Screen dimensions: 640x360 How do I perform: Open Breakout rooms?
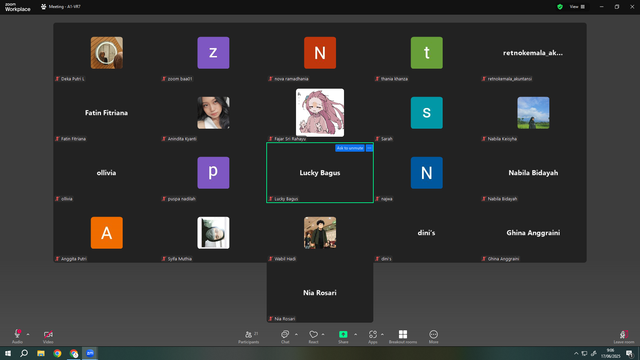click(403, 337)
